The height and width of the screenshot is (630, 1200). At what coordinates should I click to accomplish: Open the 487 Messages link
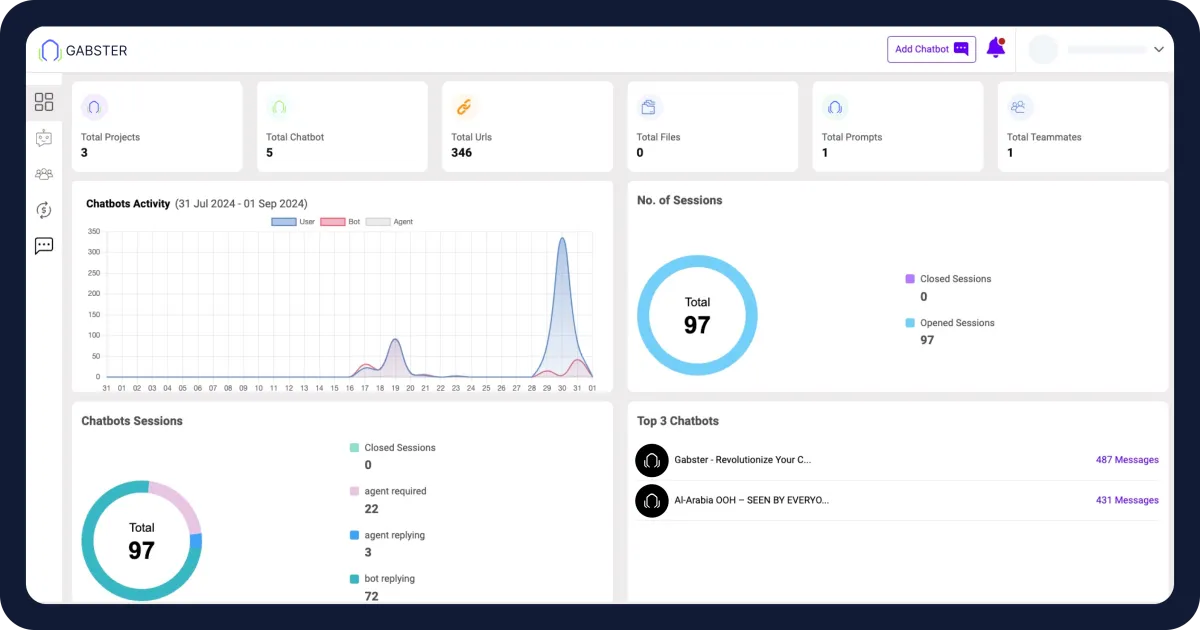point(1127,460)
